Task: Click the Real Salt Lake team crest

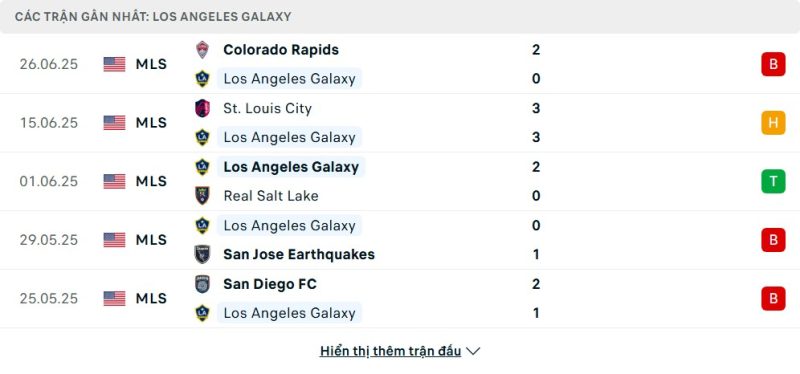Action: (x=203, y=196)
